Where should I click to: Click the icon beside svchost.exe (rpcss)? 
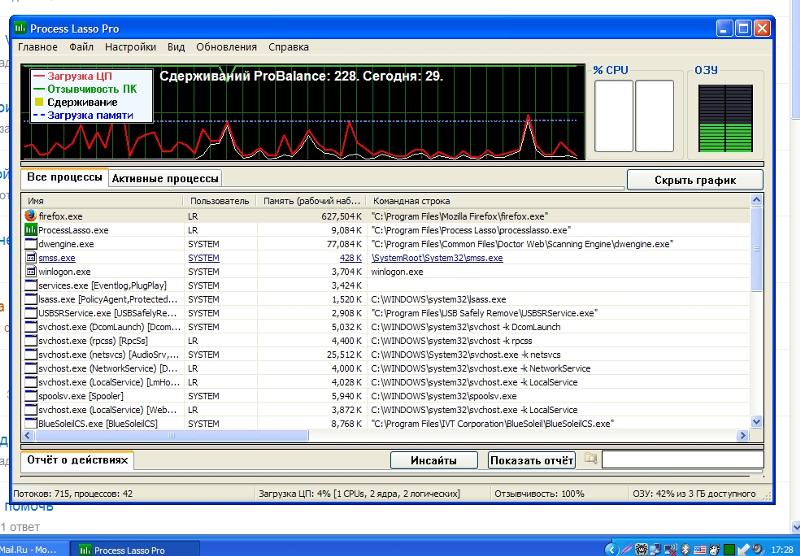(x=31, y=340)
